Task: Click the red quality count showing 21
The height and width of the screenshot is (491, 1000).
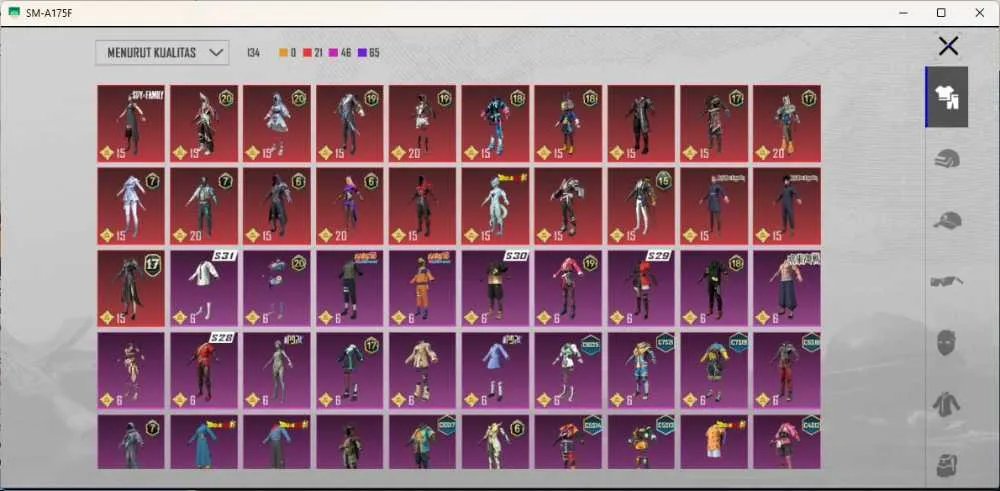Action: (314, 53)
